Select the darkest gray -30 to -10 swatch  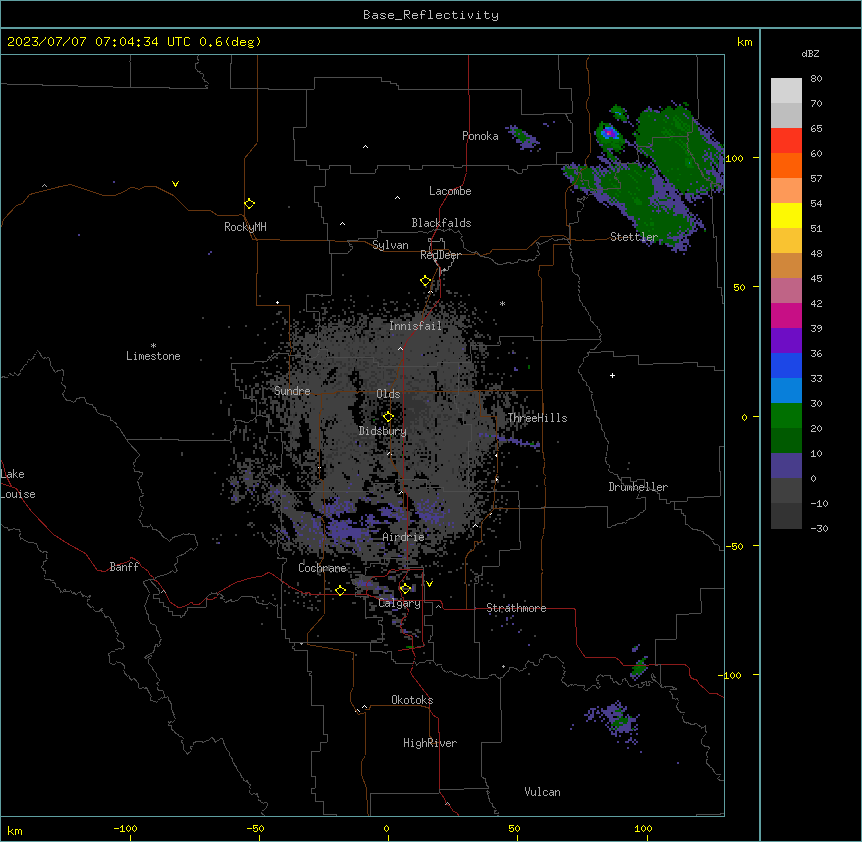coord(786,516)
